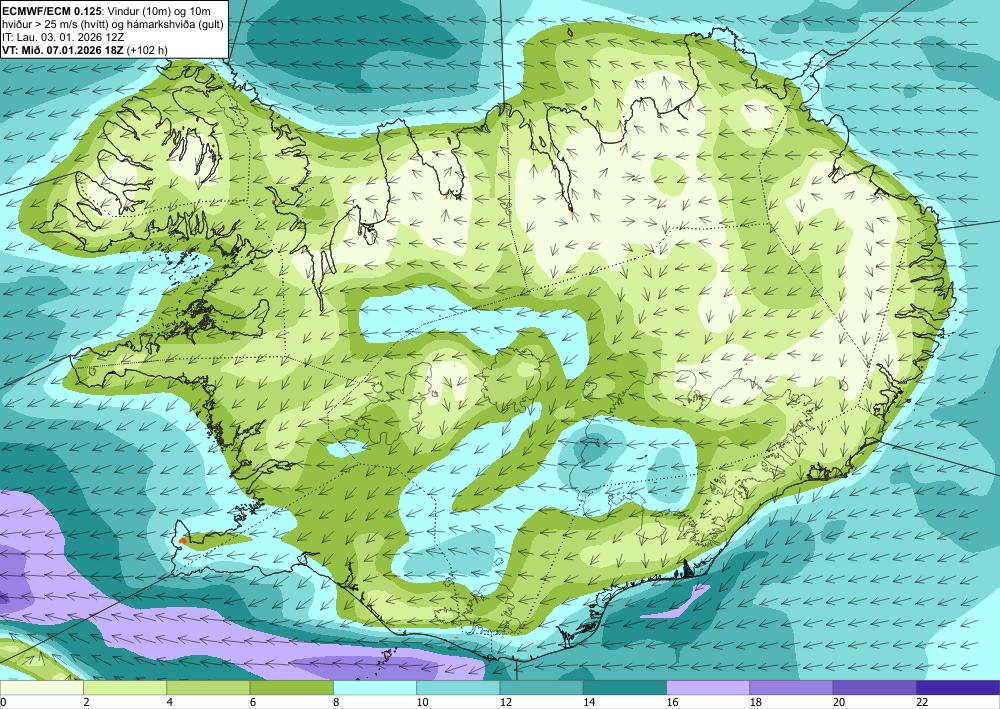Click the legend scale label '8'
Viewport: 1000px width, 709px height.
336,702
